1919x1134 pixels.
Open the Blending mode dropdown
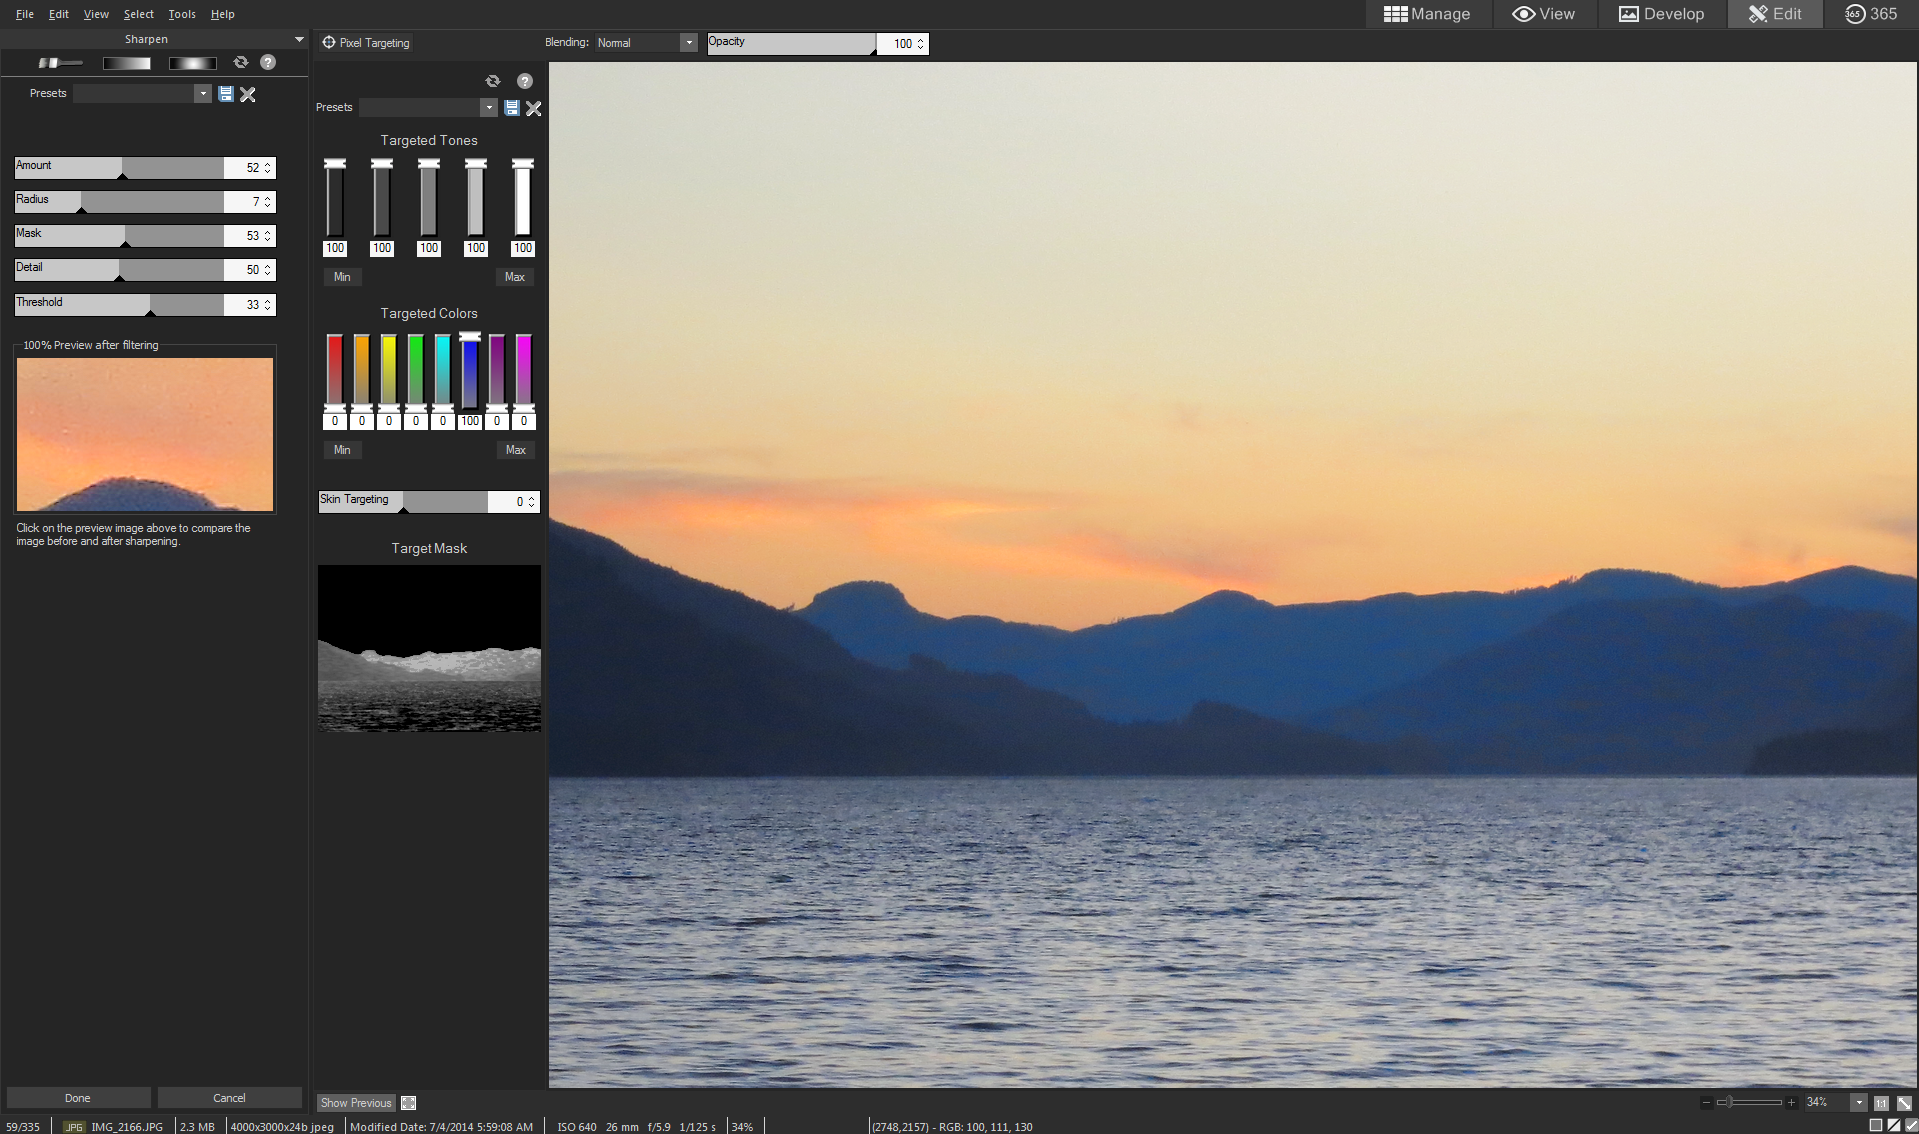688,43
